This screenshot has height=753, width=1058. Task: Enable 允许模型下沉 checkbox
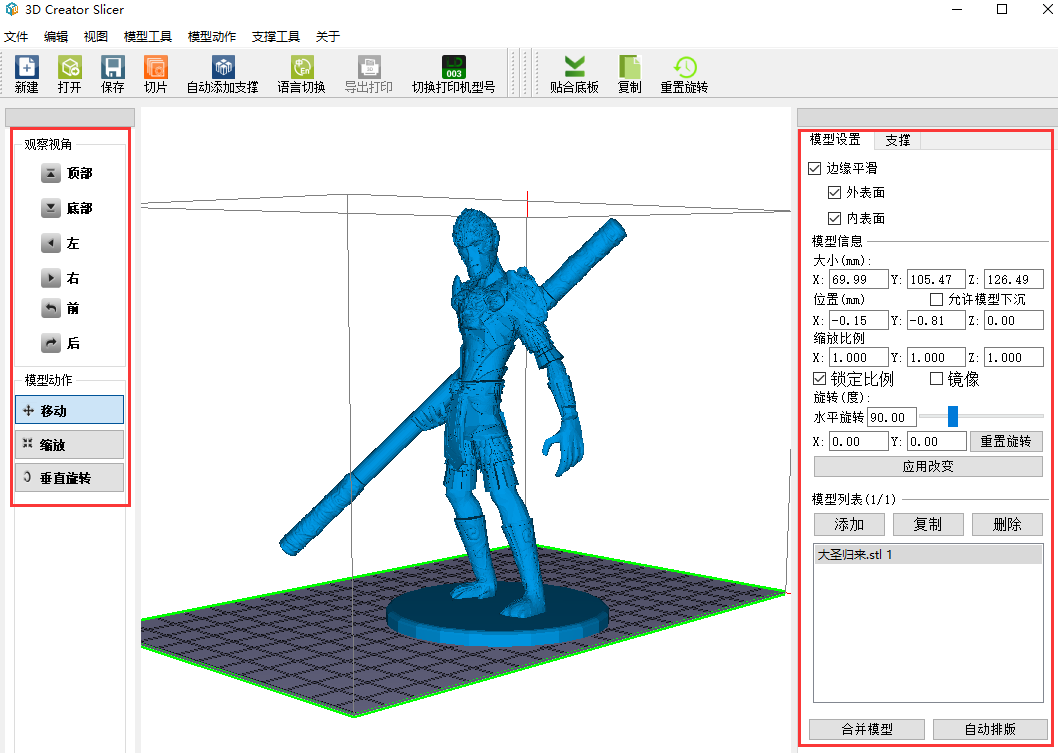(937, 299)
